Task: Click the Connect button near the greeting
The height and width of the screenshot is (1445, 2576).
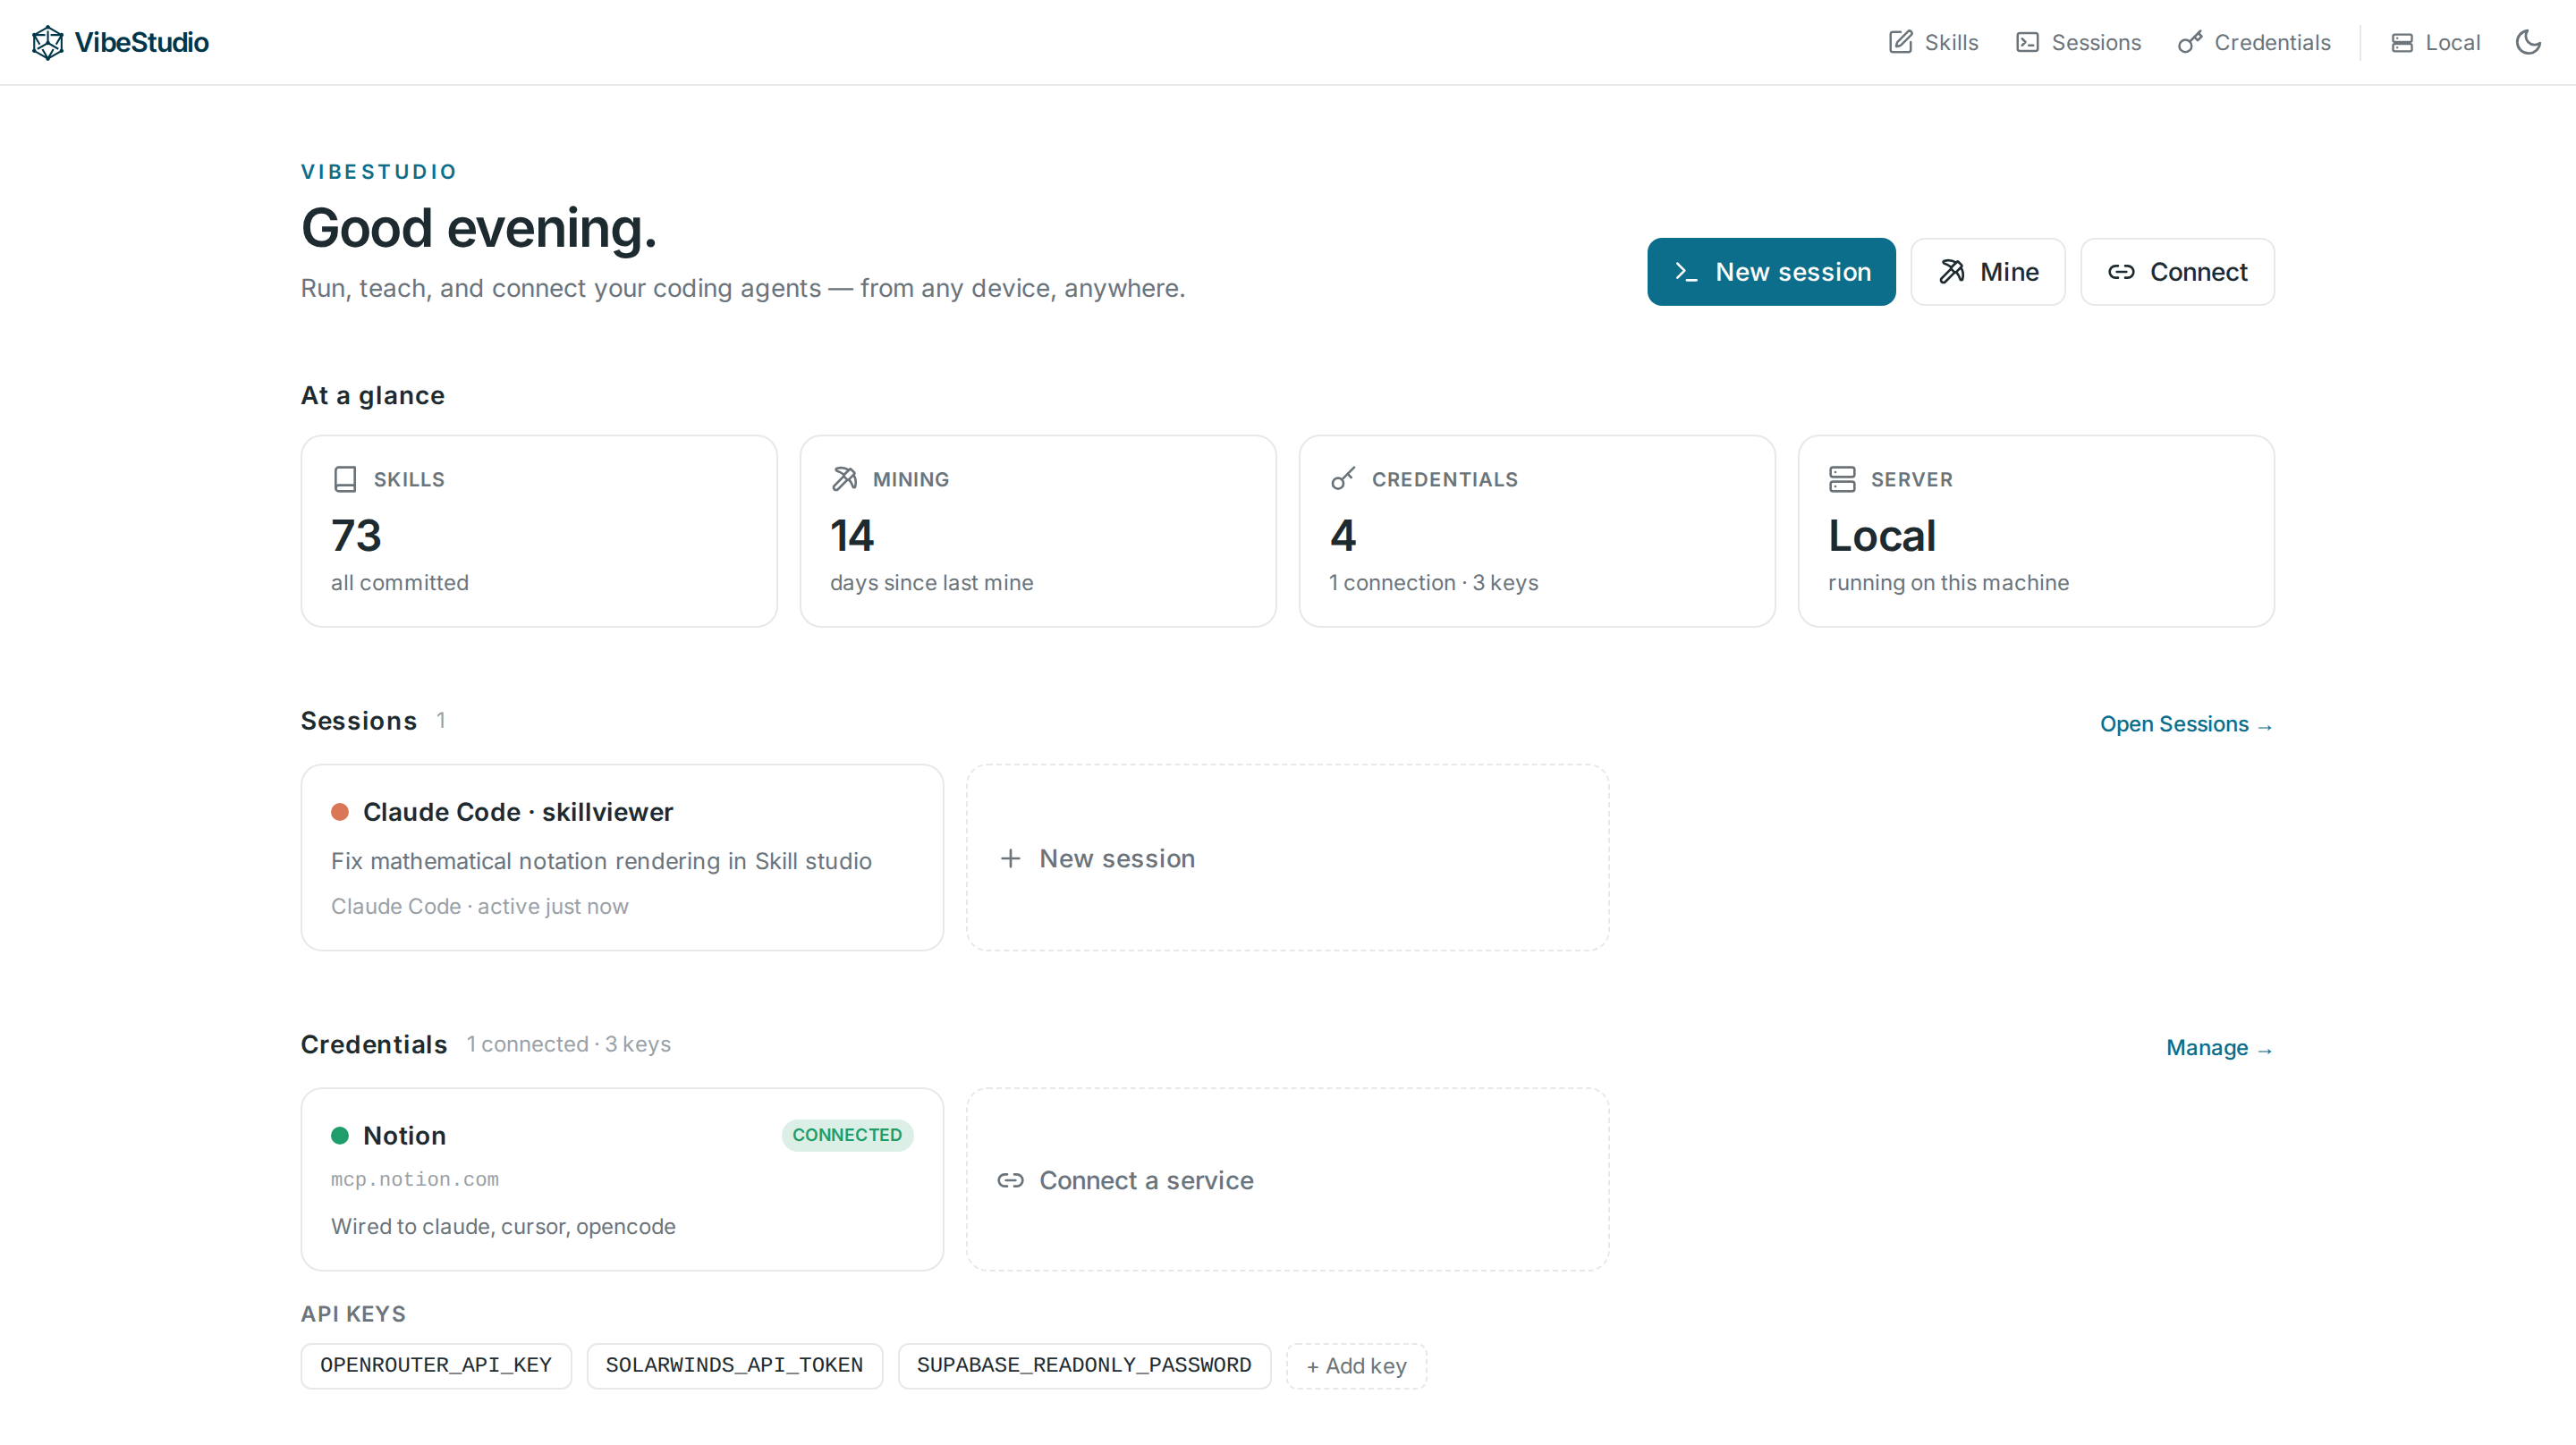Action: click(x=2177, y=272)
